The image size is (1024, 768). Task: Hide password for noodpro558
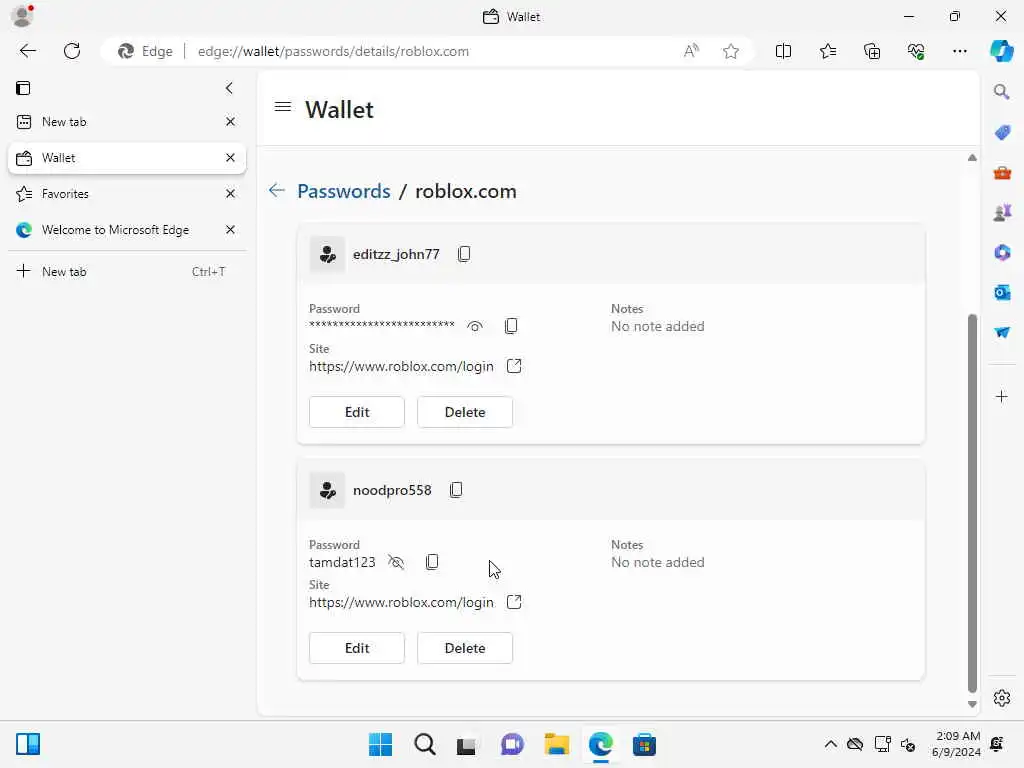(396, 562)
